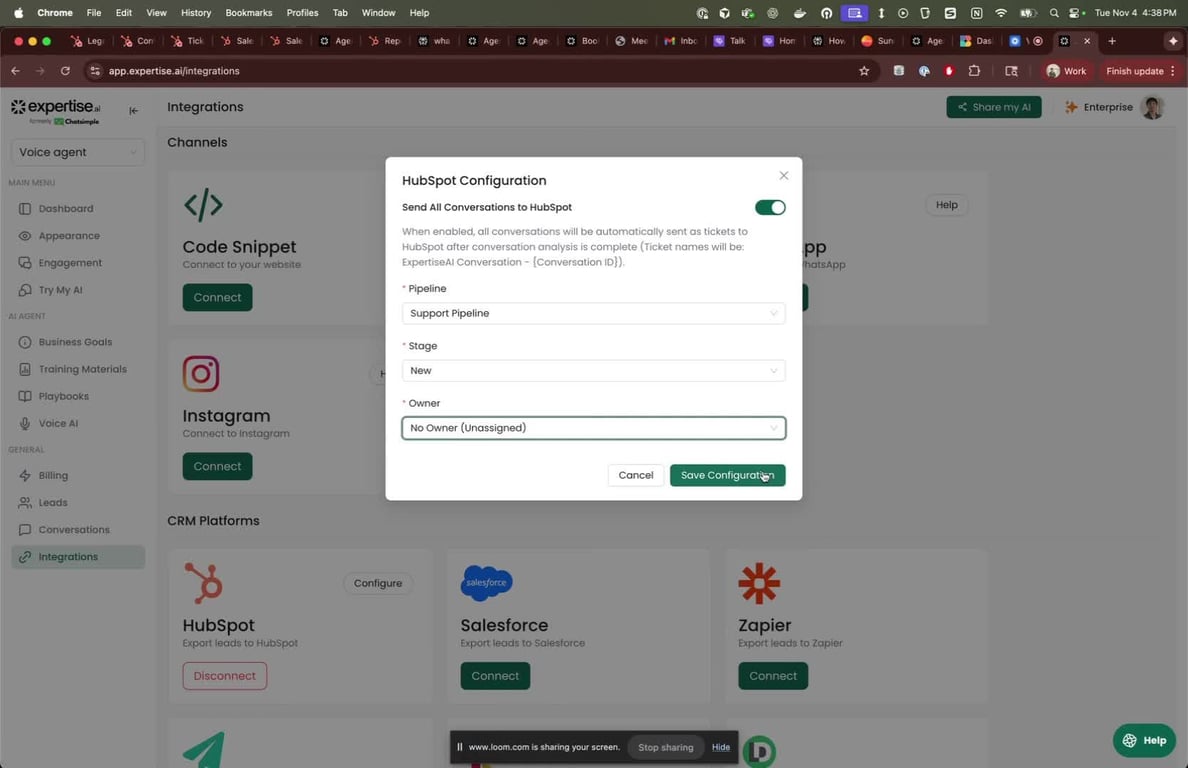Click the Integrations link icon in sidebar
The width and height of the screenshot is (1188, 768).
point(25,557)
